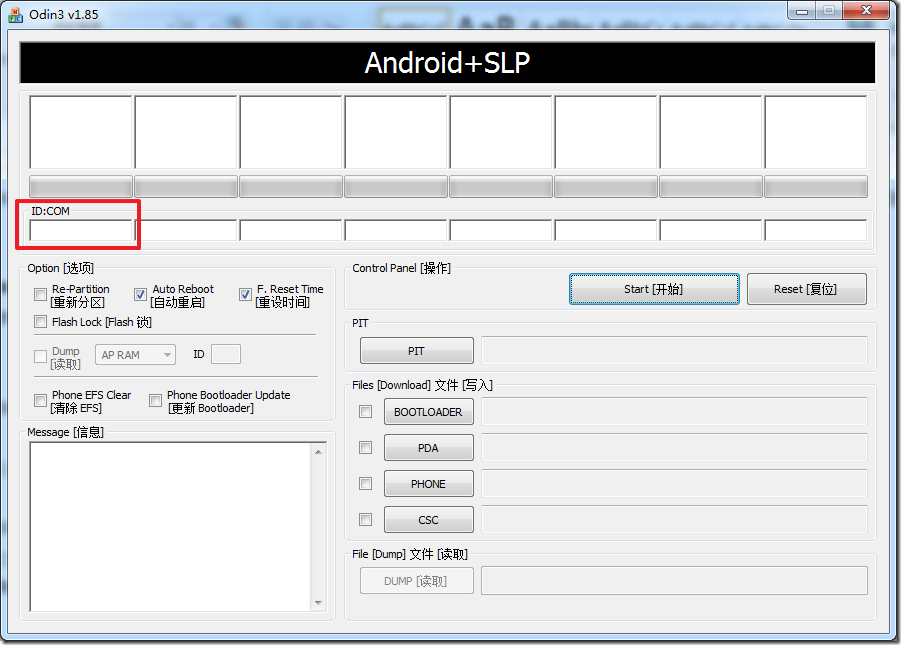The width and height of the screenshot is (901, 645).
Task: Minimize the Odin3 window
Action: (802, 10)
